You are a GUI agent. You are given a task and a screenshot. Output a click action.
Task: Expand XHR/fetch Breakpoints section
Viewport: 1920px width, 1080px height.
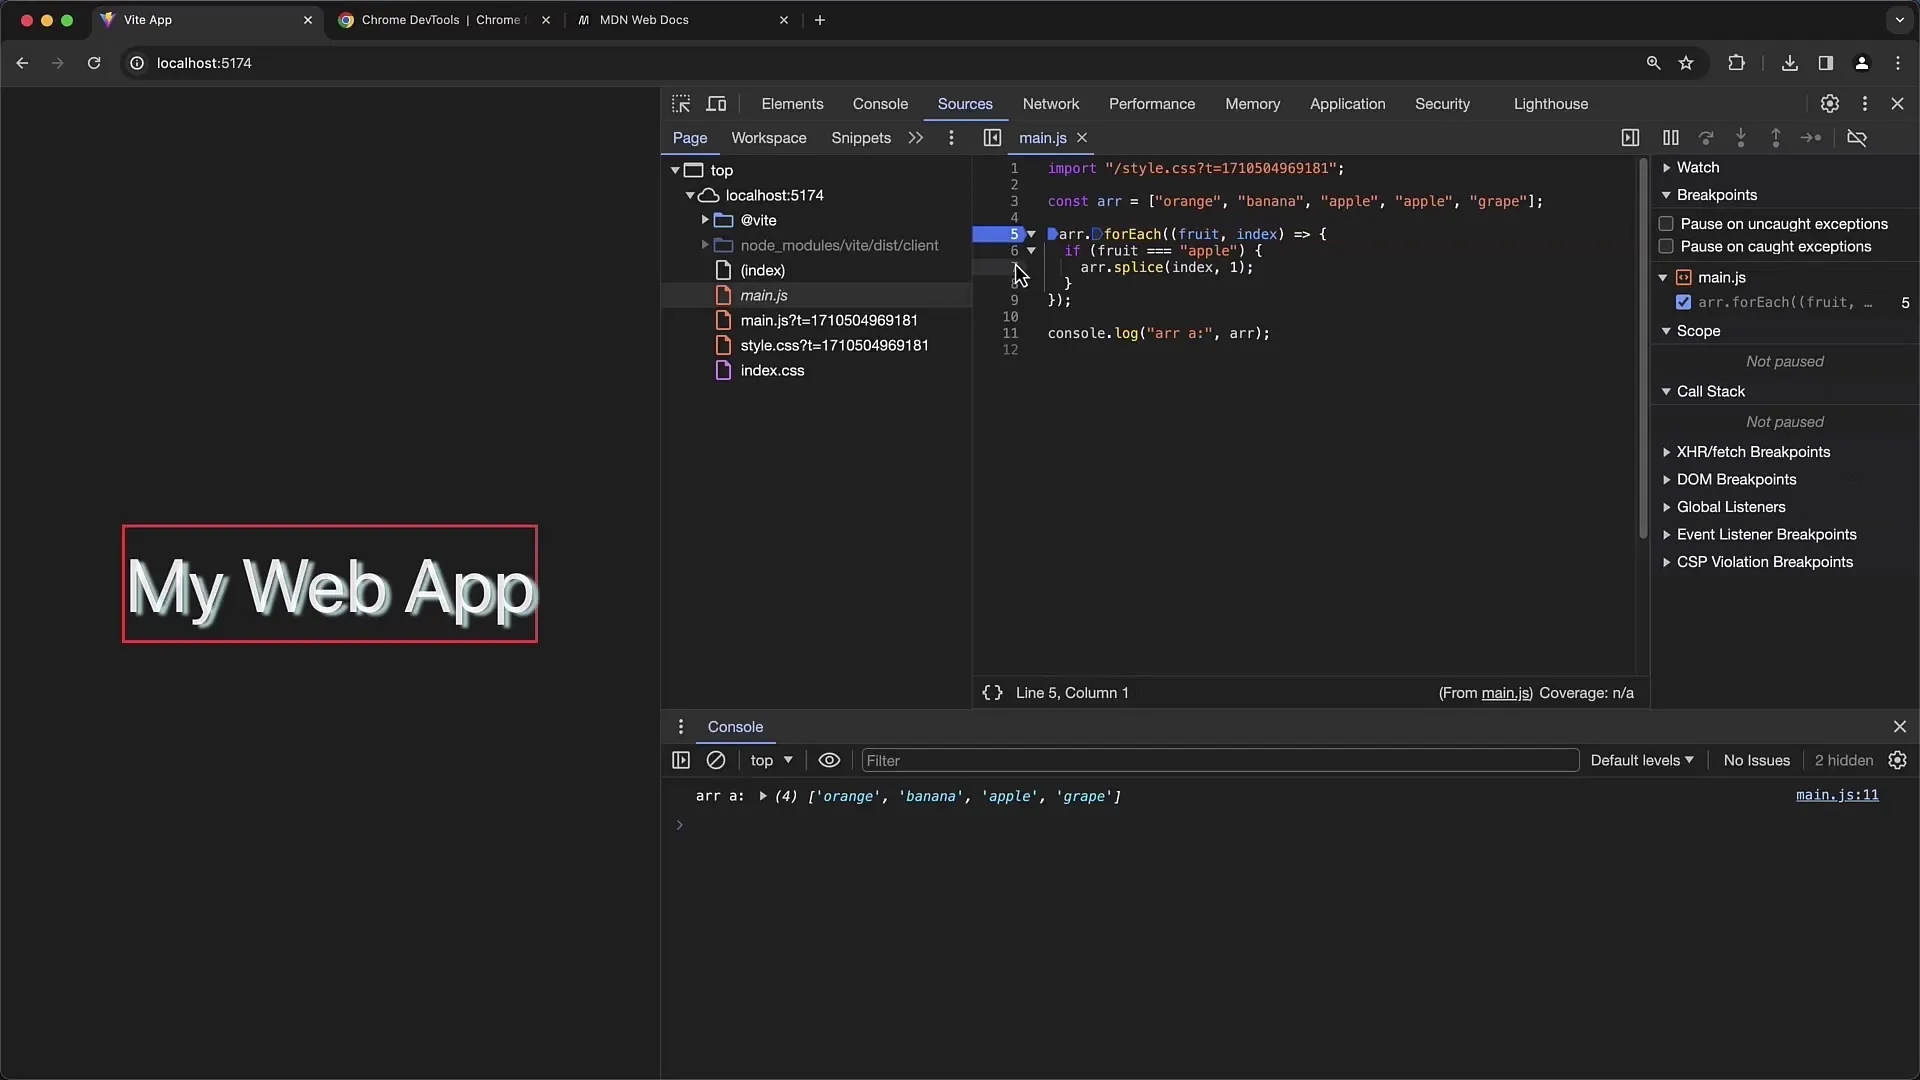click(x=1666, y=452)
